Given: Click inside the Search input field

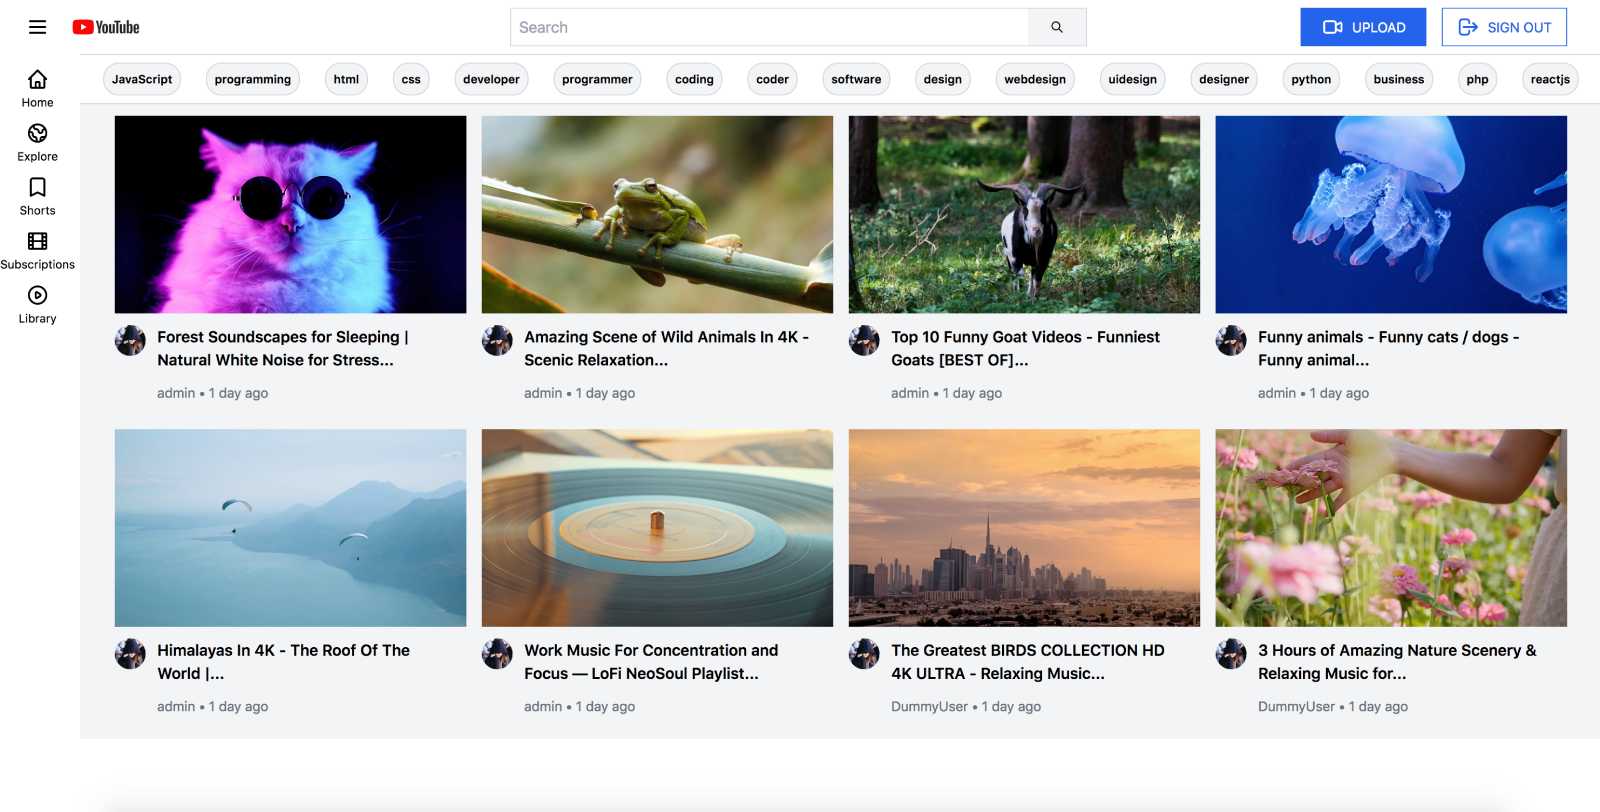Looking at the screenshot, I should click(770, 27).
